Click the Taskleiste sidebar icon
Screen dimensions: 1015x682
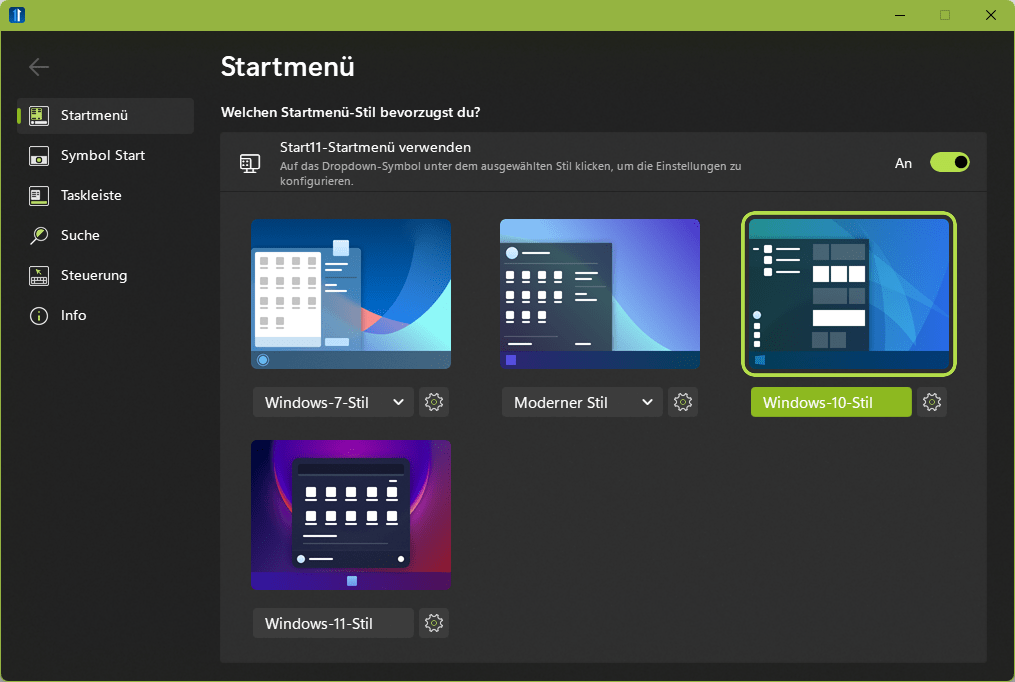tap(39, 195)
